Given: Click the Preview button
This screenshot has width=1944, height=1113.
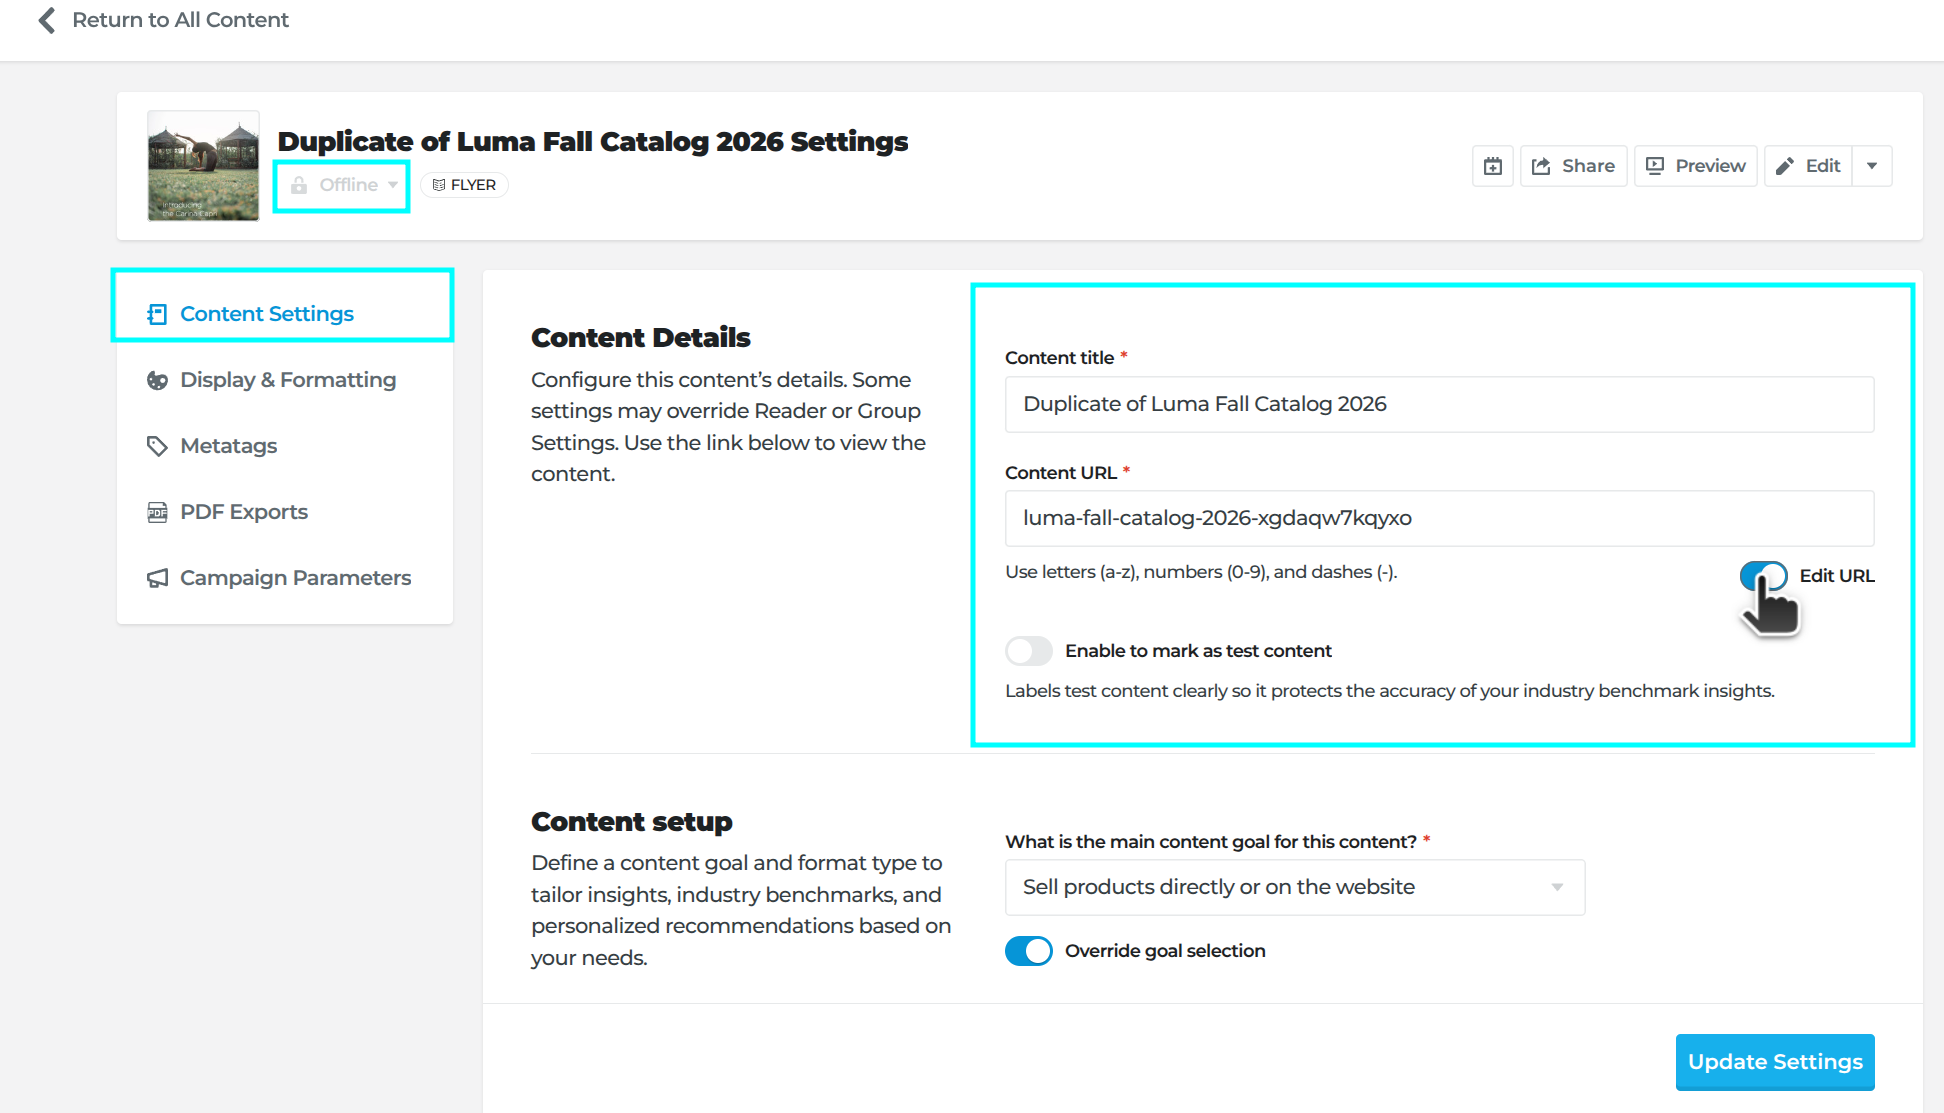Looking at the screenshot, I should [x=1696, y=166].
